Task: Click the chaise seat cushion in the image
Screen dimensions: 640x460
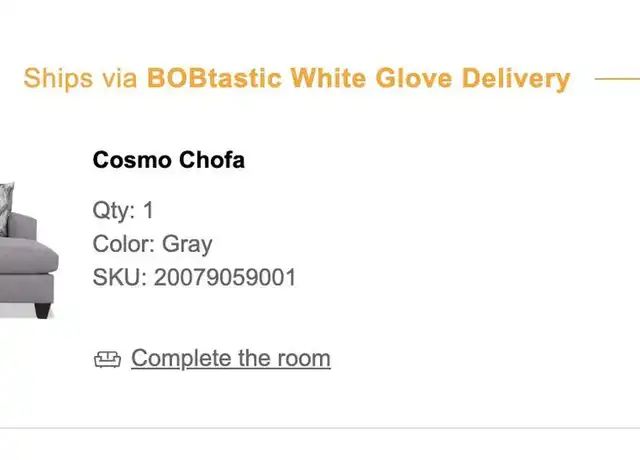Action: pyautogui.click(x=29, y=255)
